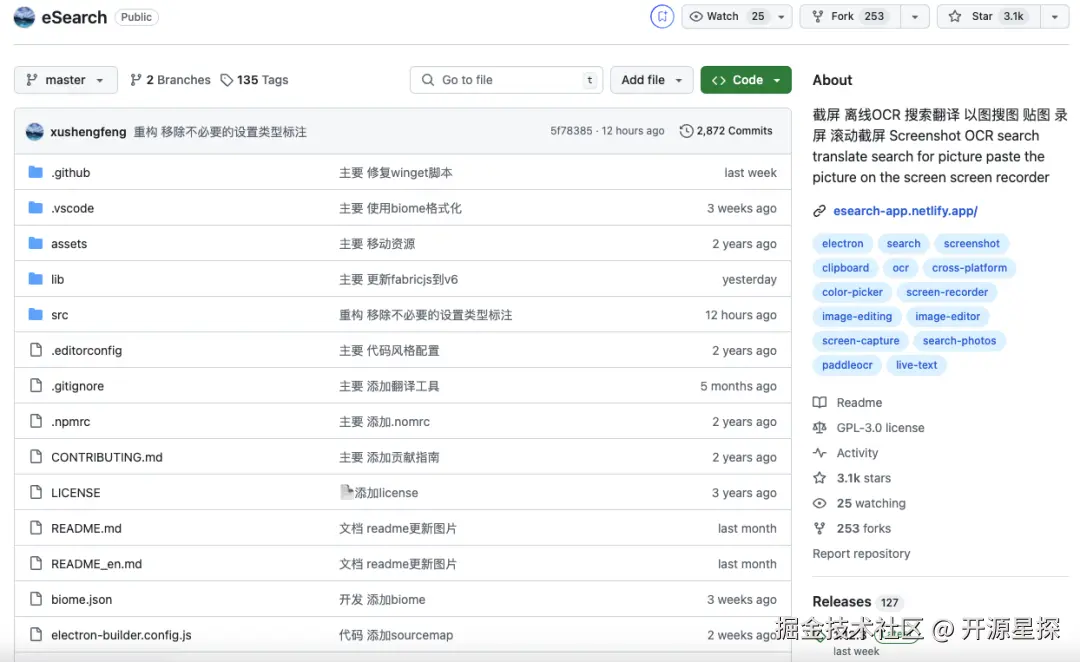Click the clock icon beside 2,872 Commits
The image size is (1080, 662).
tap(686, 131)
